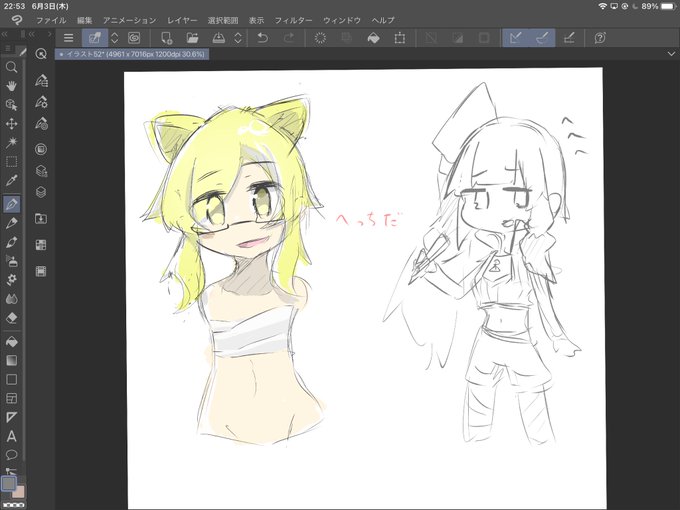Select the Blend tool
The width and height of the screenshot is (680, 510).
pos(12,299)
